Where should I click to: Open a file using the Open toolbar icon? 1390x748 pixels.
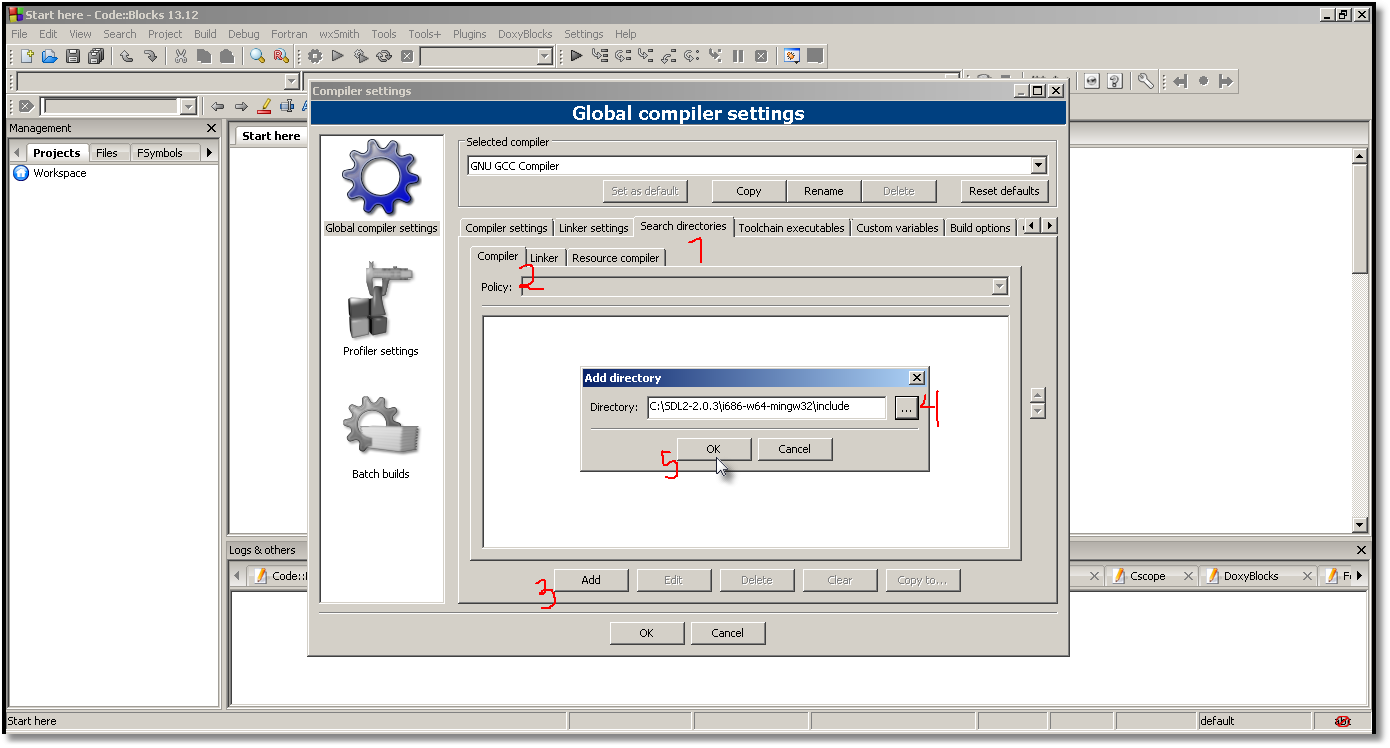[x=49, y=56]
